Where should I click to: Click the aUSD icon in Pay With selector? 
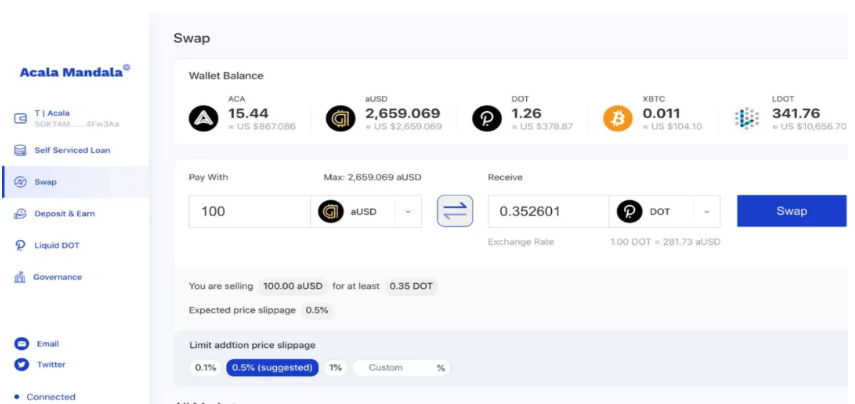pyautogui.click(x=330, y=212)
